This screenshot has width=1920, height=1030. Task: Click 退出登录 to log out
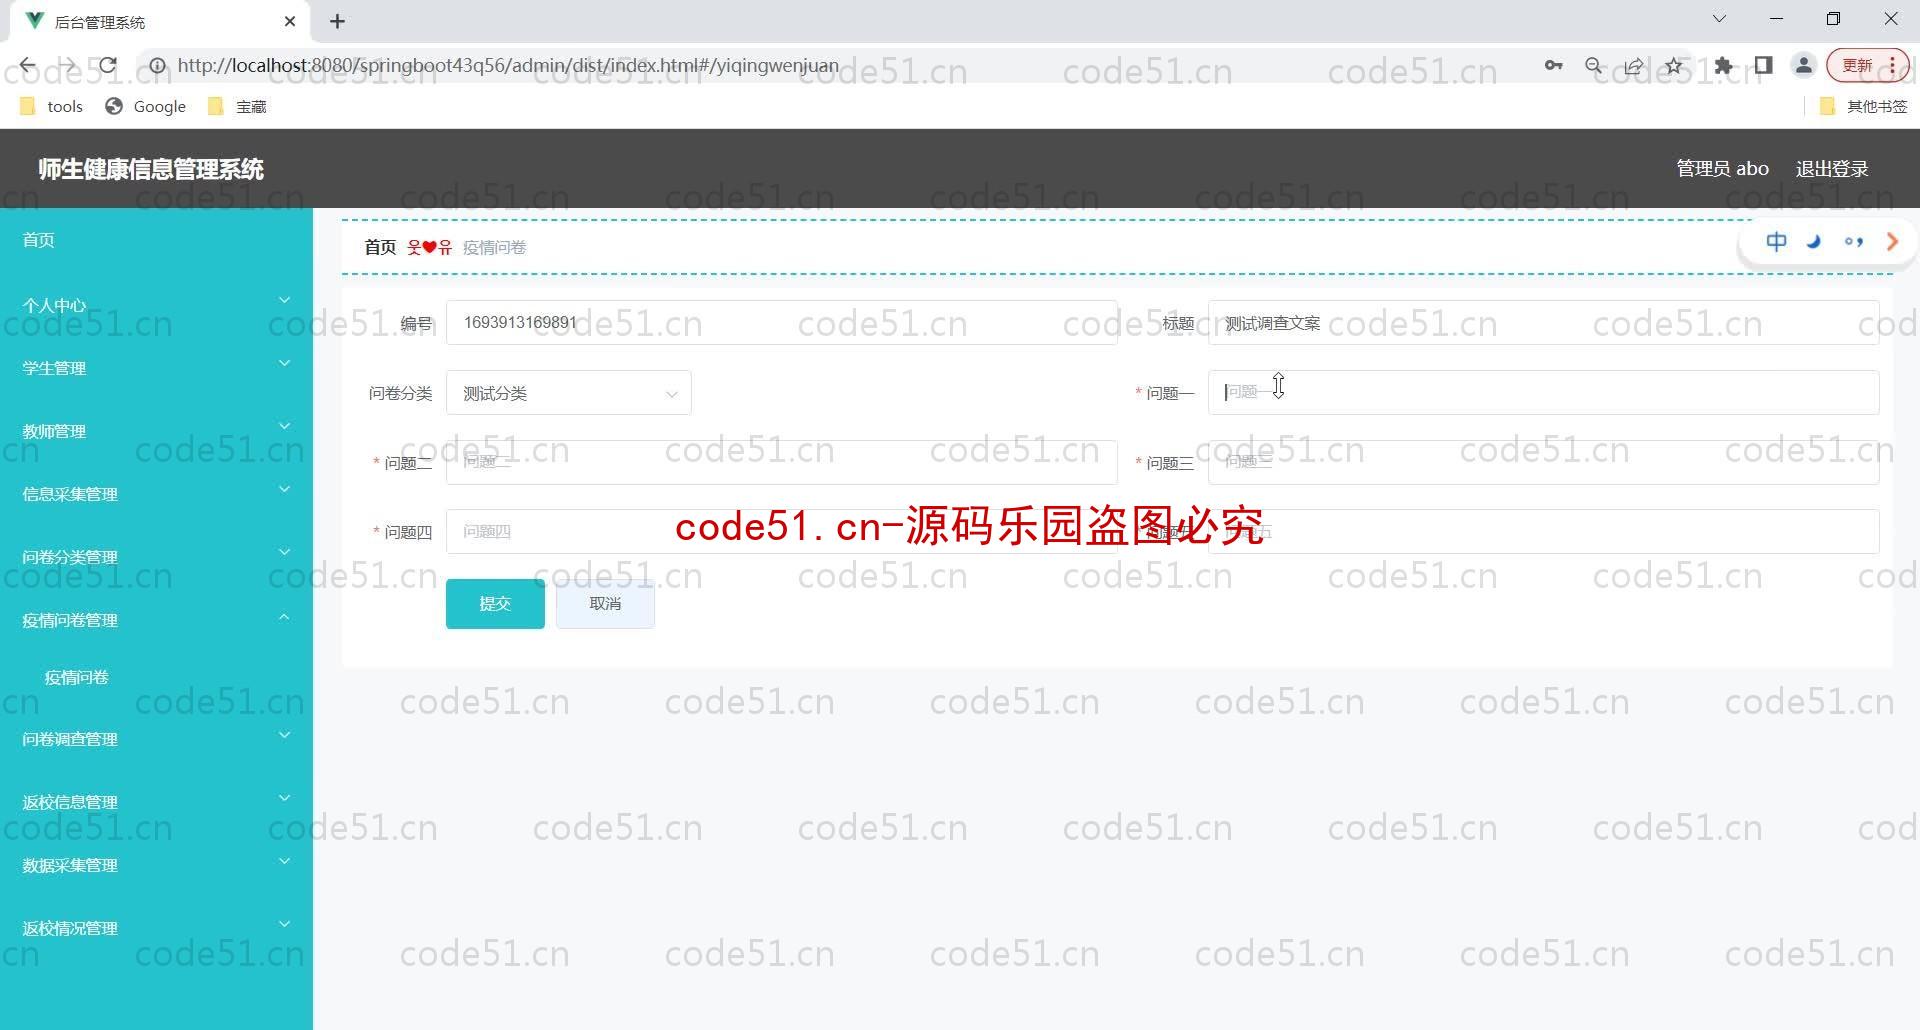coord(1832,169)
